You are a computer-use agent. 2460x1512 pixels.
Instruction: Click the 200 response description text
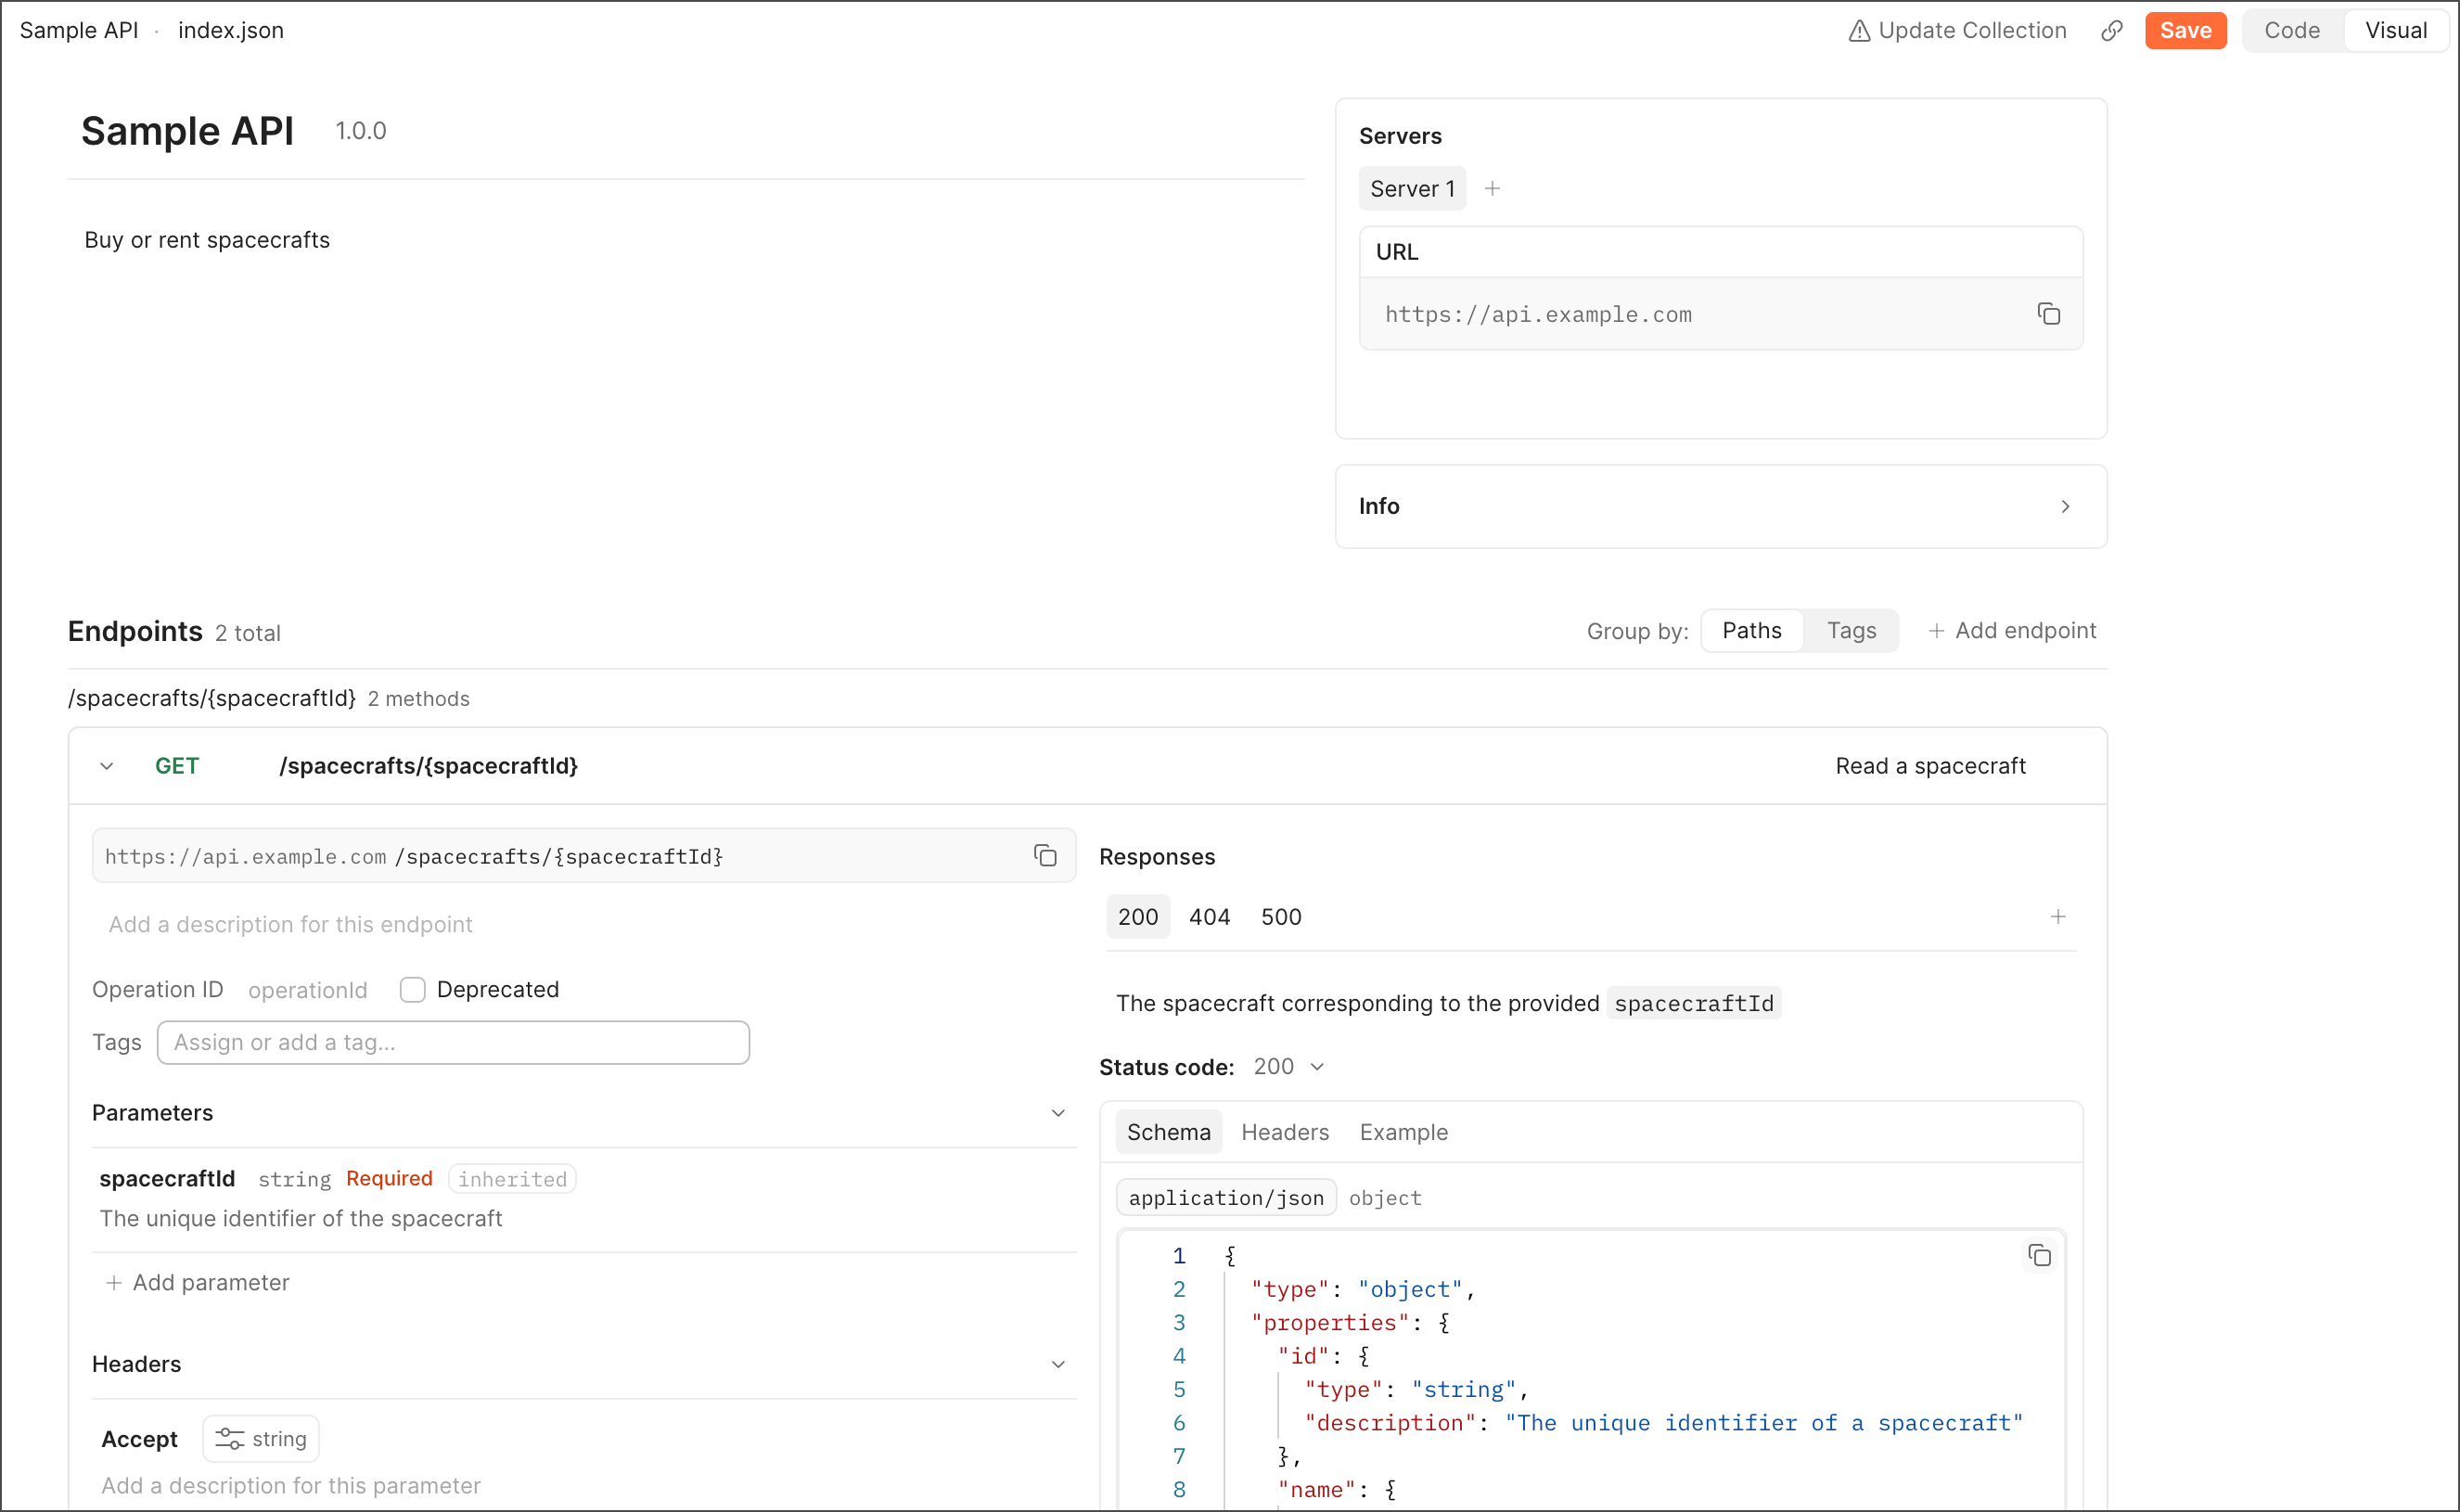click(x=1447, y=1003)
